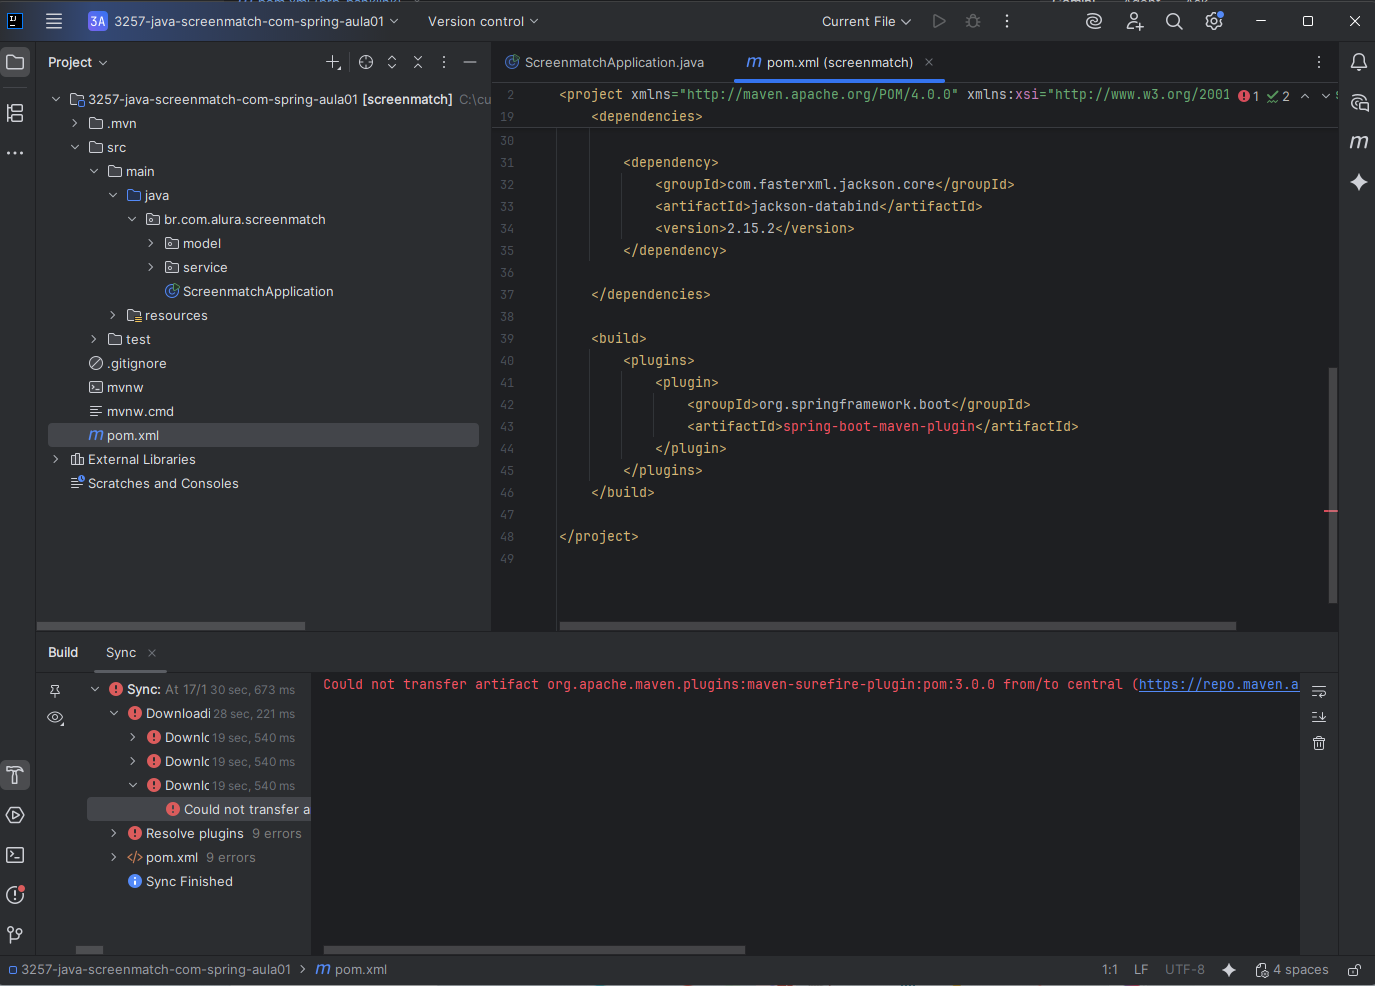
Task: Switch to the ScreenmatchApplication.java tab
Action: 613,62
